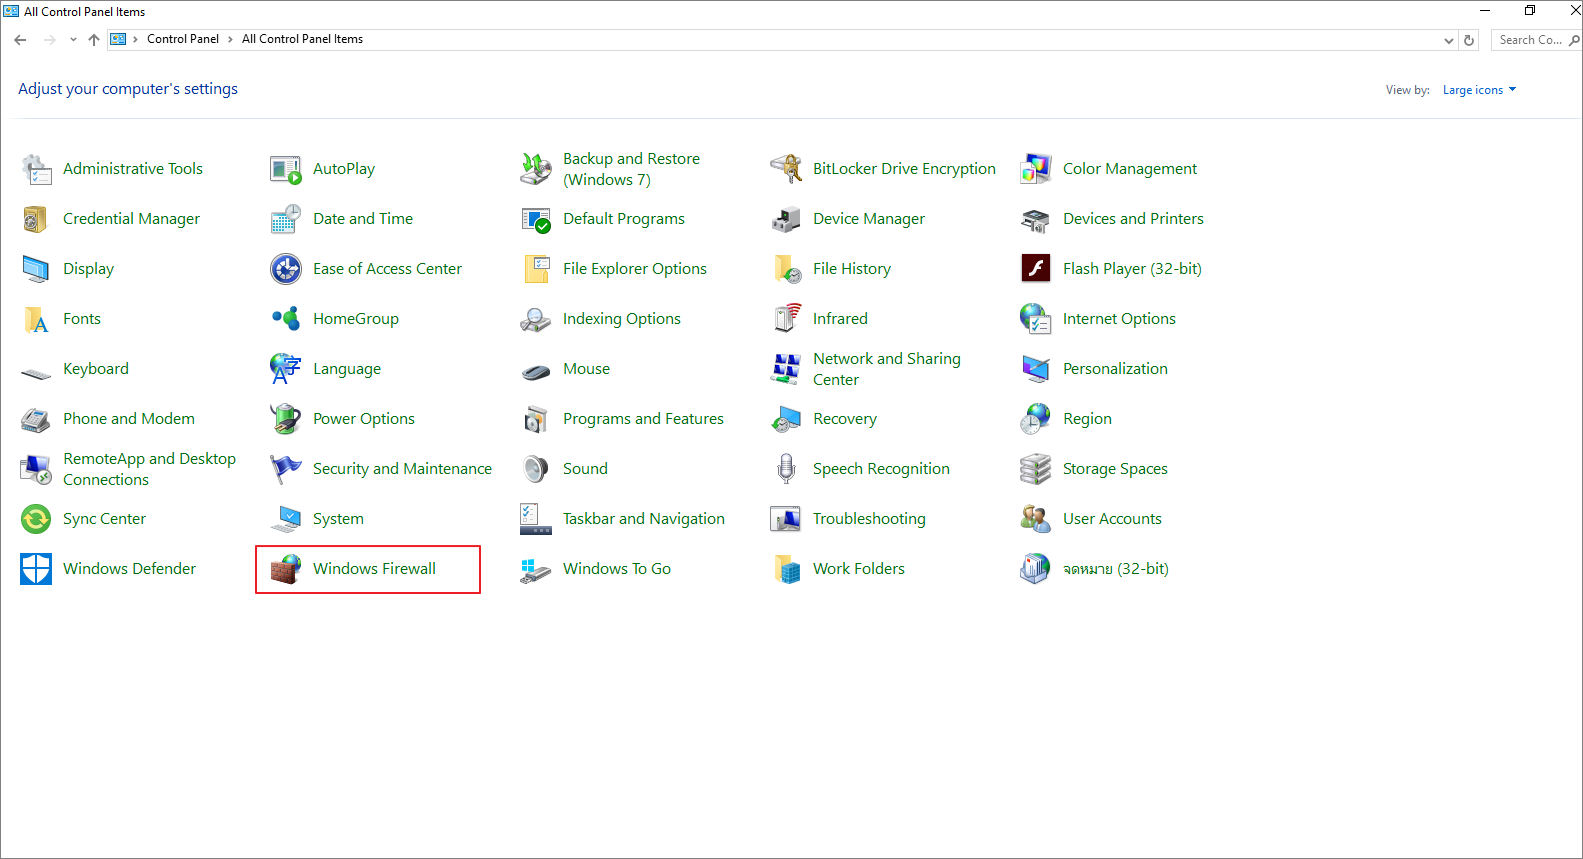Open the Phone and Modem icon
The height and width of the screenshot is (859, 1583).
[36, 419]
